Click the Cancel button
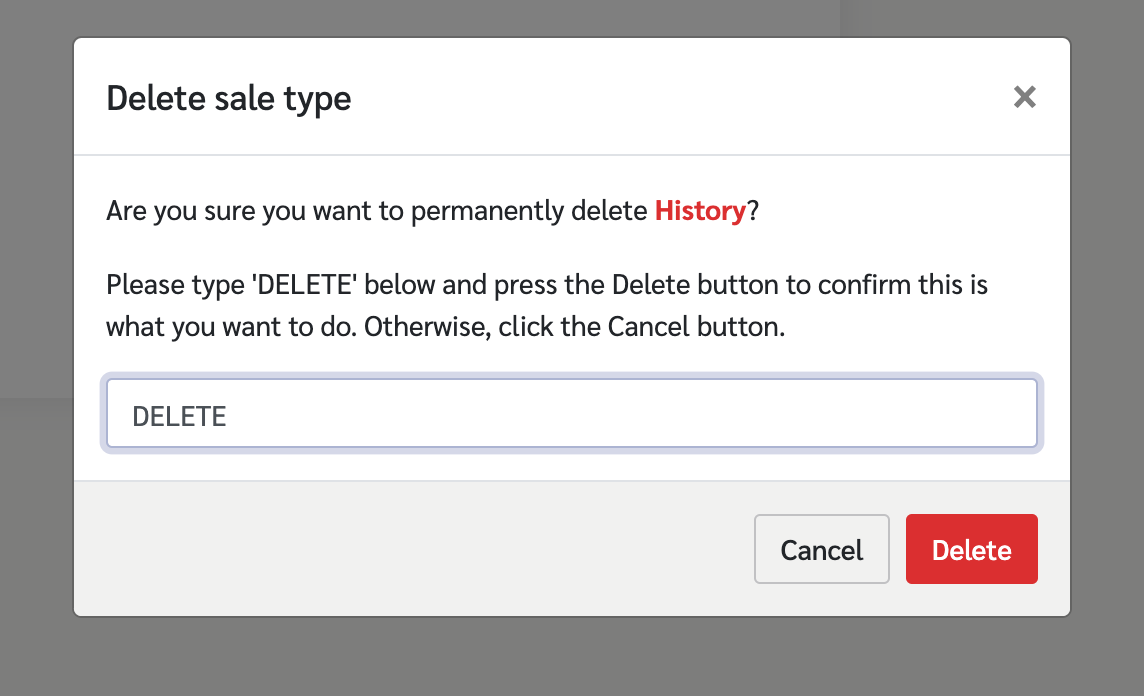Screen dimensions: 1144x696 pyautogui.click(x=822, y=549)
